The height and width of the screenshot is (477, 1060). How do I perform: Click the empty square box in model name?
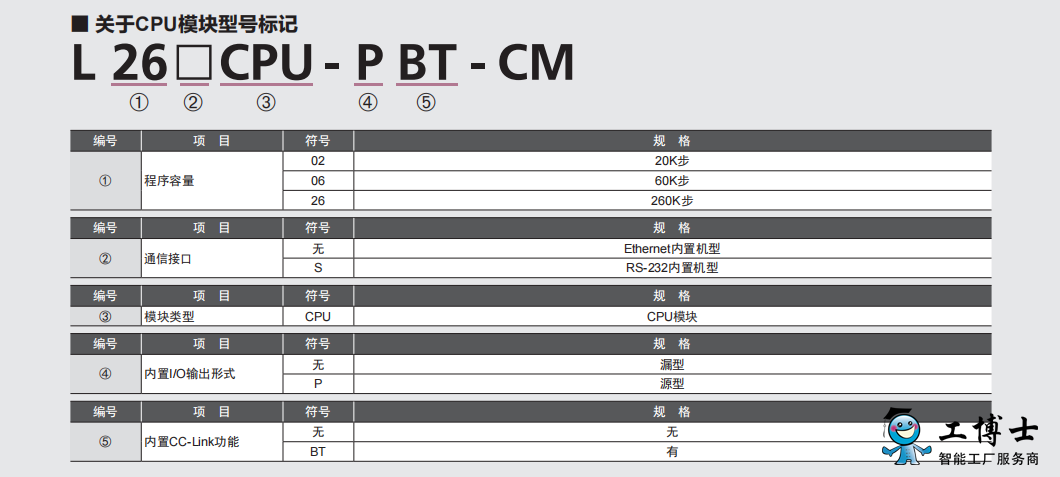point(194,64)
